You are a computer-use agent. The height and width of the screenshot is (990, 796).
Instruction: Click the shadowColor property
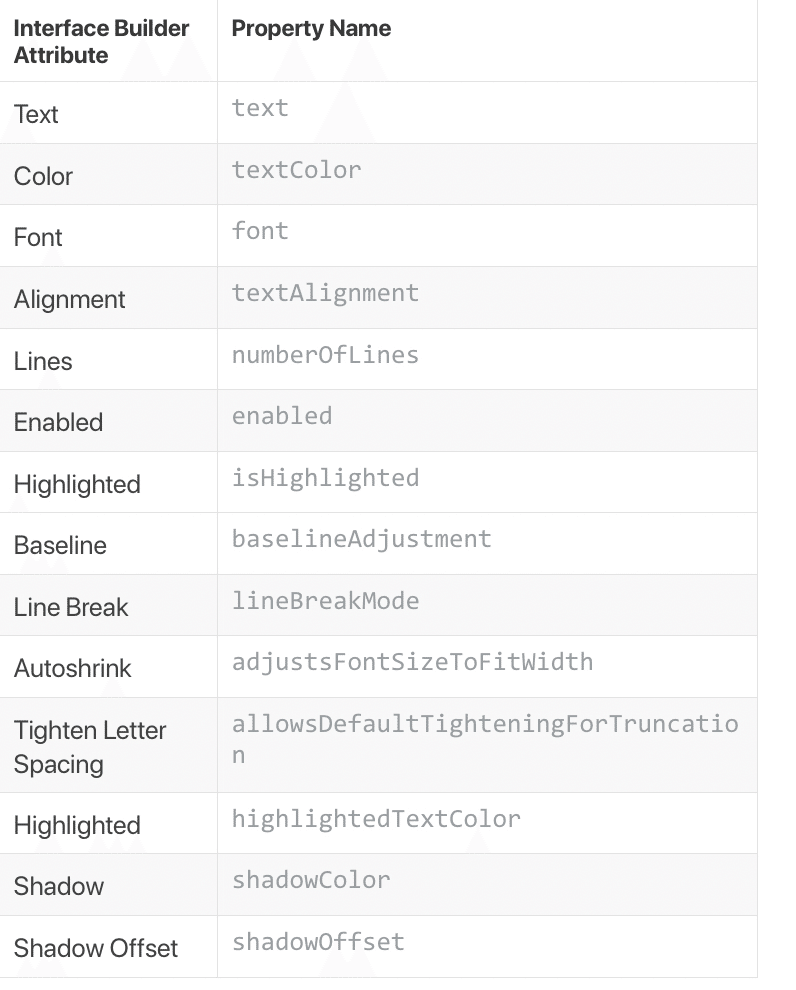point(311,880)
